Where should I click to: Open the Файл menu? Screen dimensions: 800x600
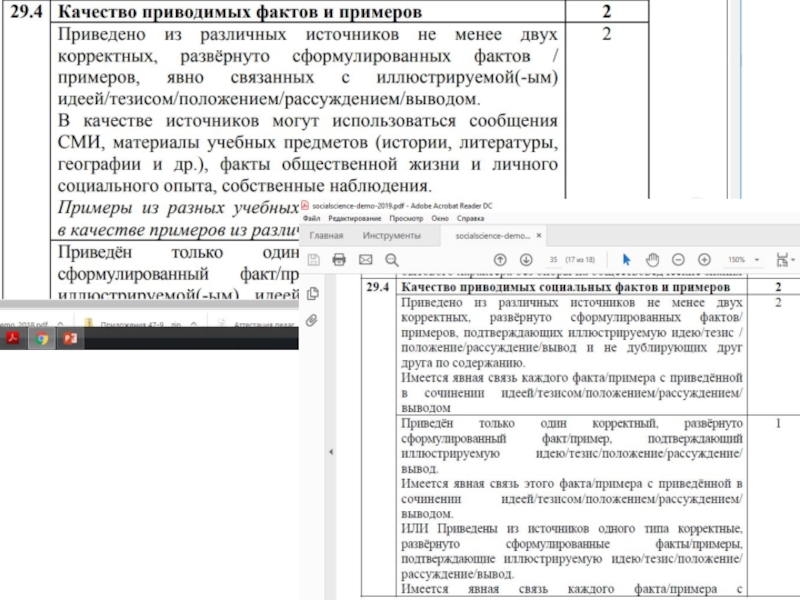pos(310,217)
